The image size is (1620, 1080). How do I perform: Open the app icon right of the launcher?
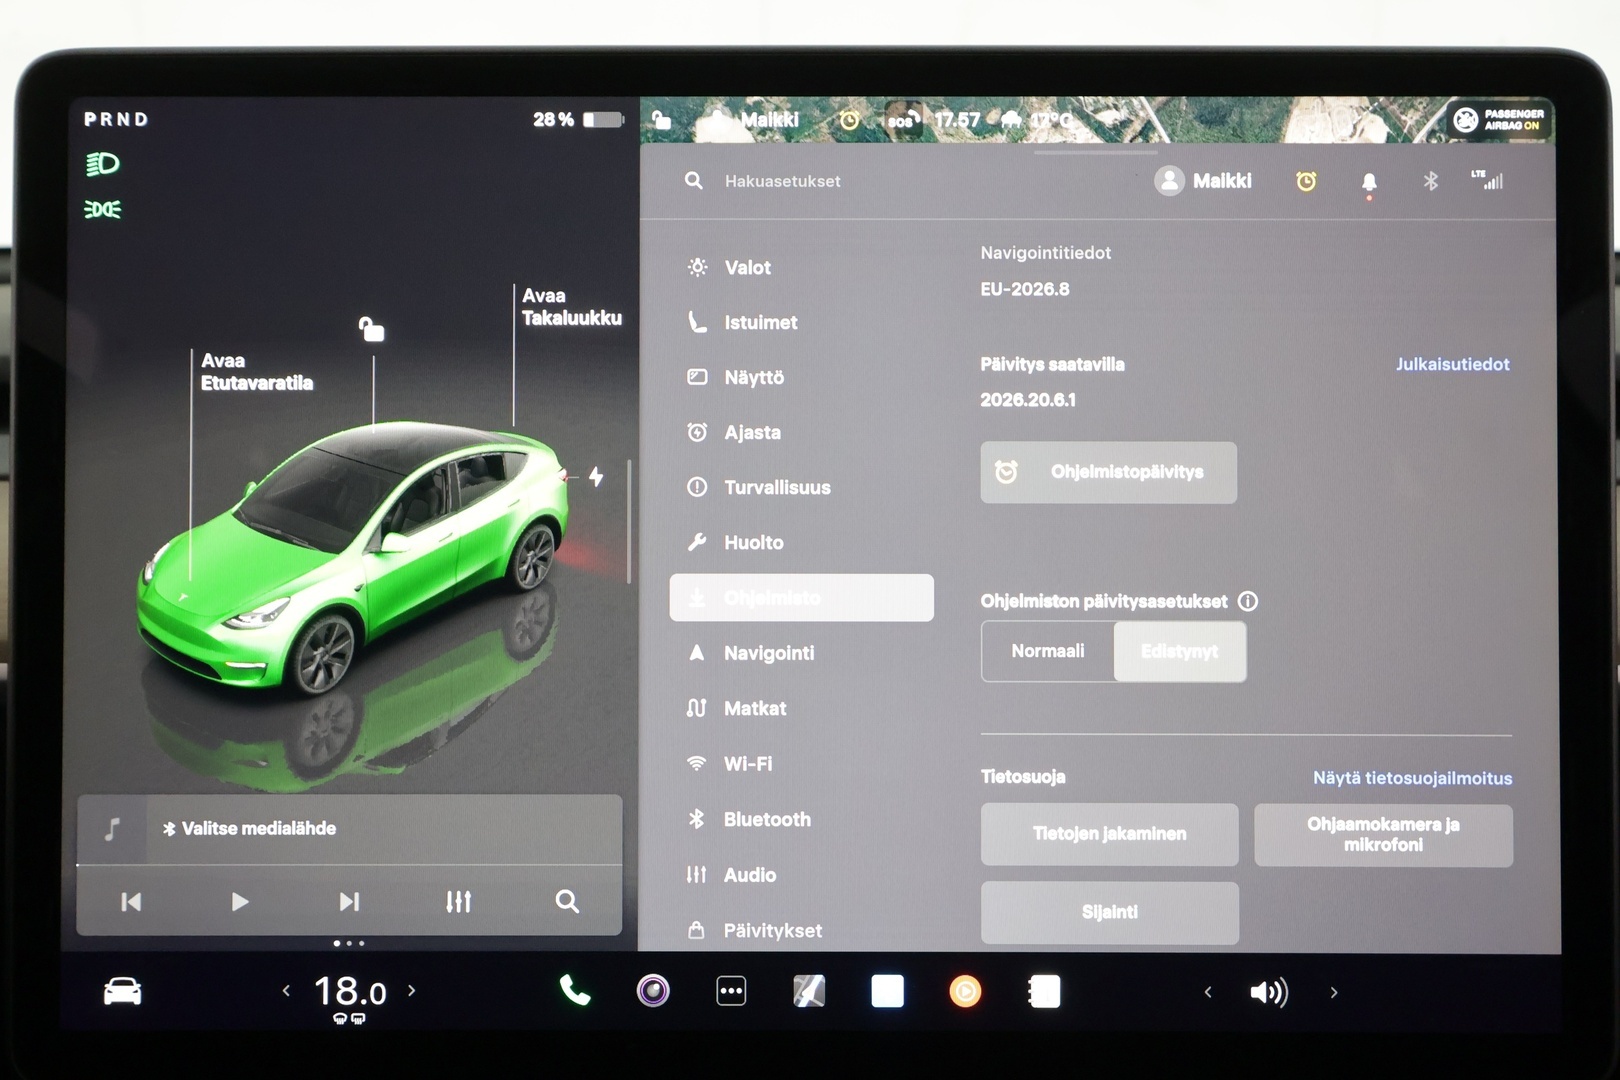pos(809,991)
